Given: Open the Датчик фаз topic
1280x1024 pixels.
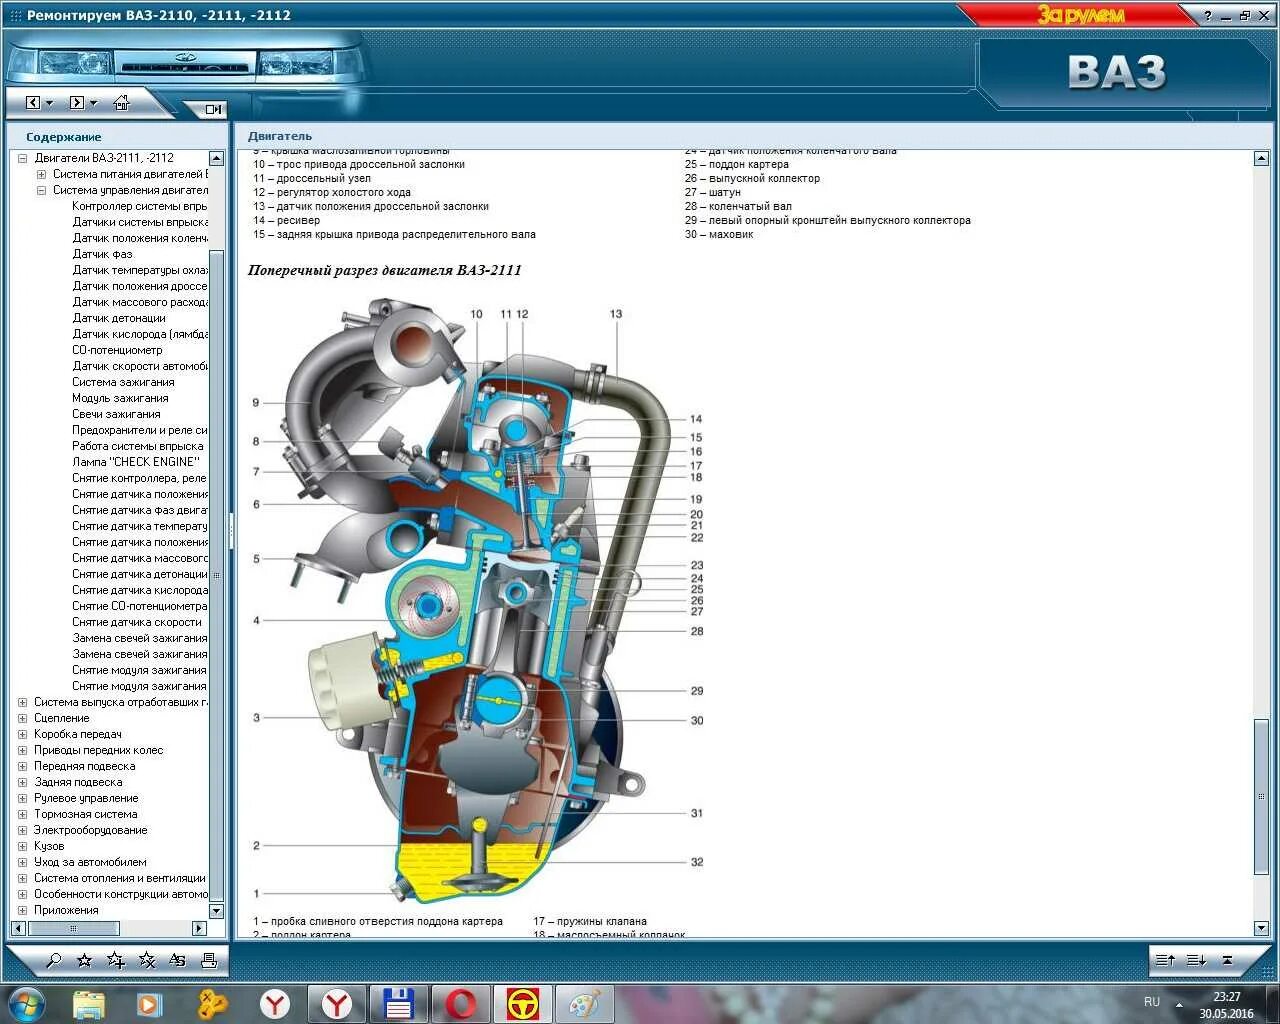Looking at the screenshot, I should (102, 254).
